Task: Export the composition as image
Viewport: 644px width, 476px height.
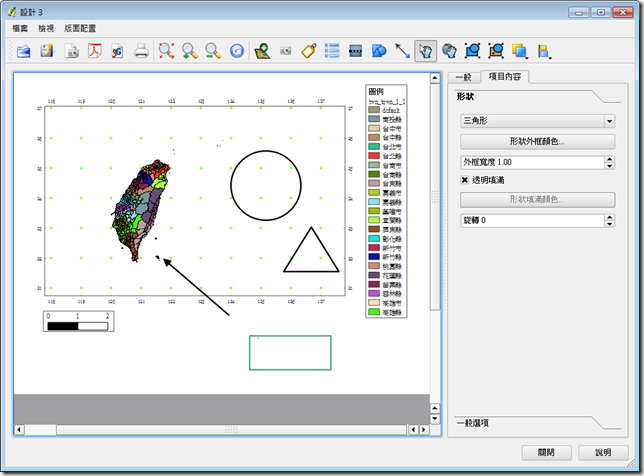Action: click(71, 51)
